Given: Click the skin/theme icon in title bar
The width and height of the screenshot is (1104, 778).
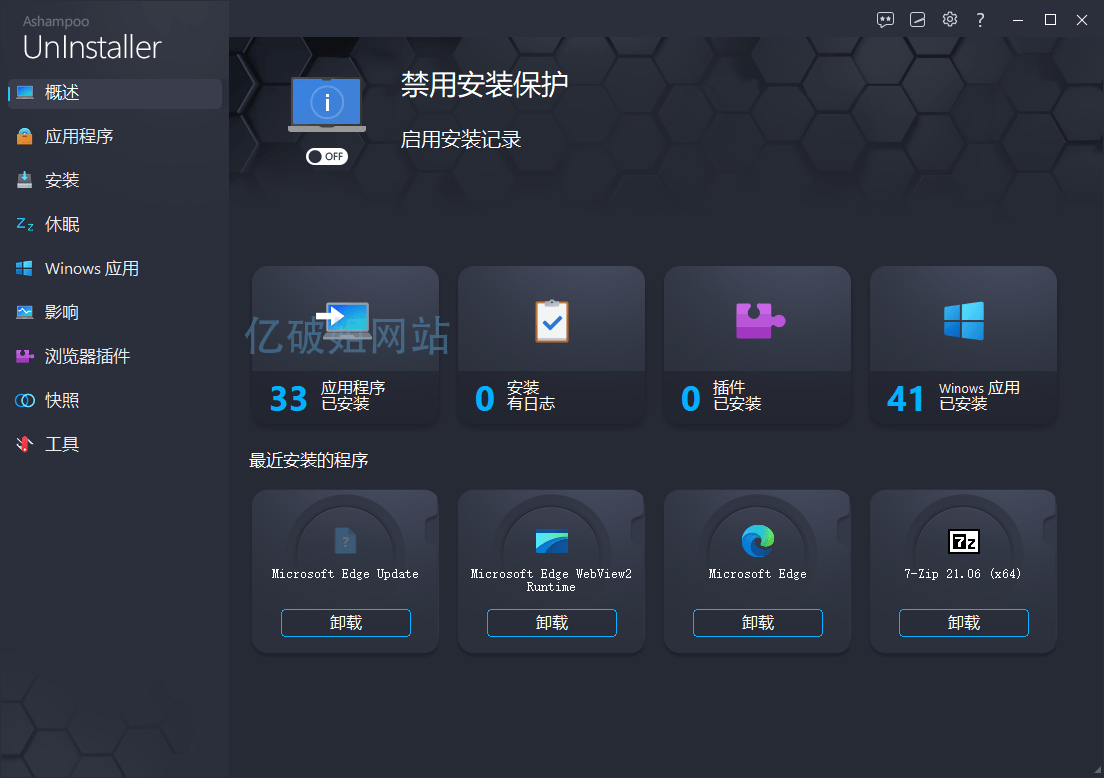Looking at the screenshot, I should [918, 20].
